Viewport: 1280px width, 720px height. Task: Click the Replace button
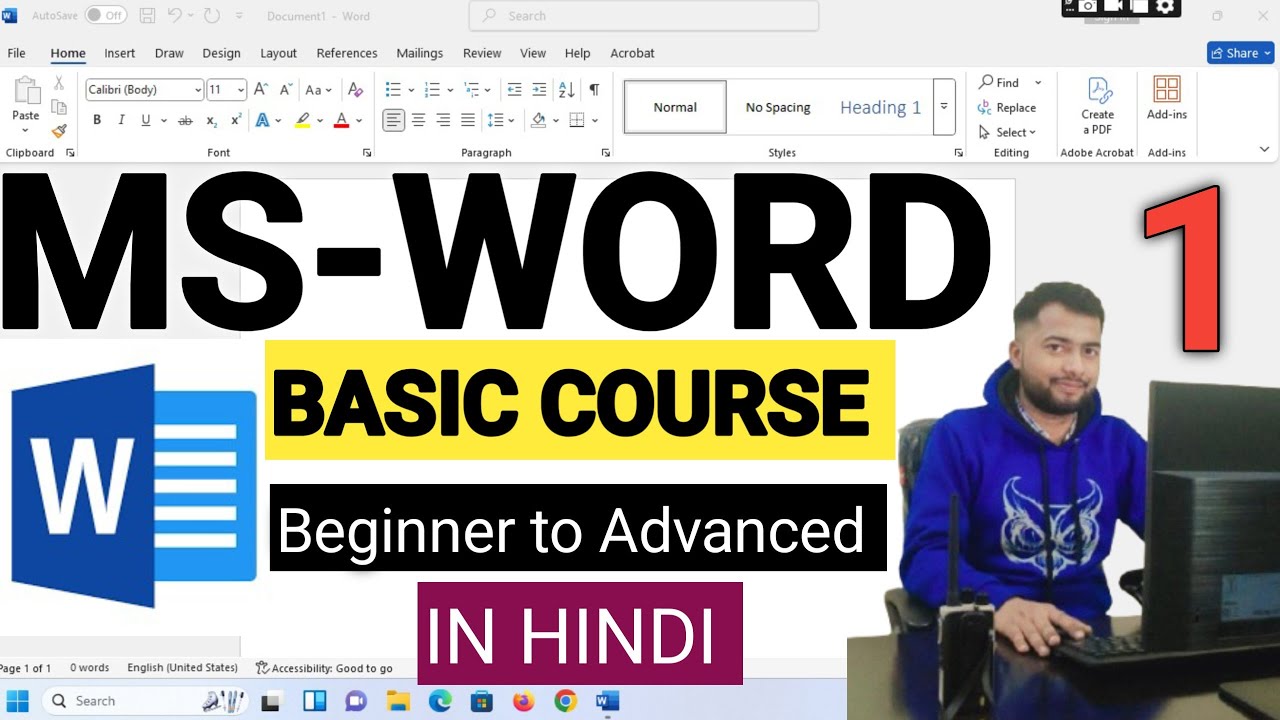tap(1007, 108)
